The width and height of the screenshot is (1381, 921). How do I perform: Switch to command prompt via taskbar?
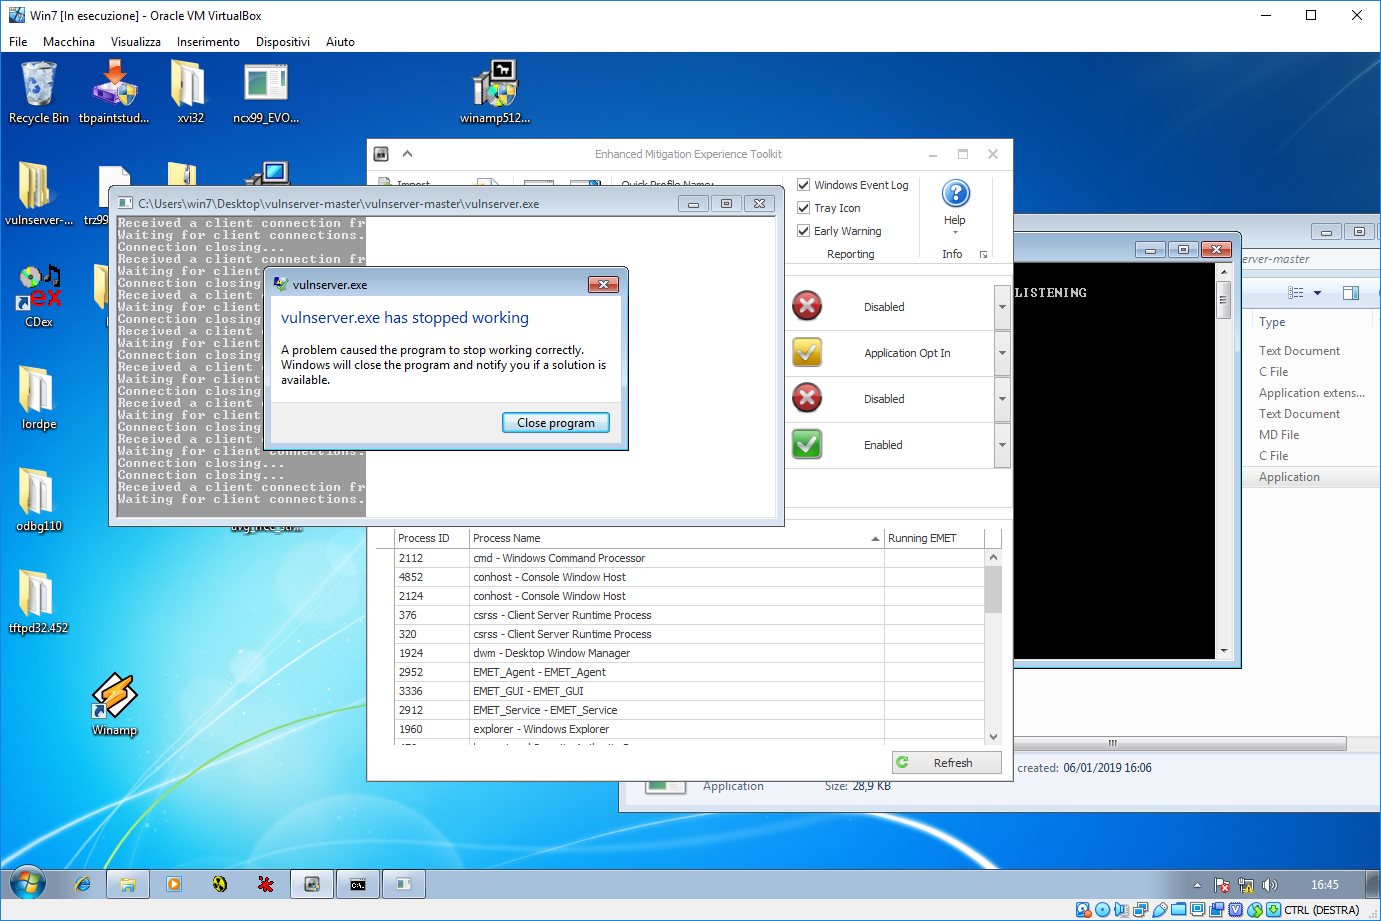[358, 884]
